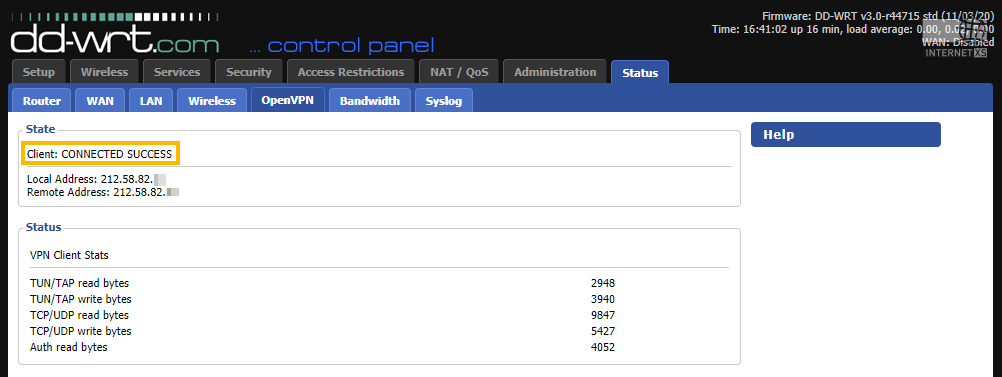
Task: Open the Setup main tab
Action: 38,72
